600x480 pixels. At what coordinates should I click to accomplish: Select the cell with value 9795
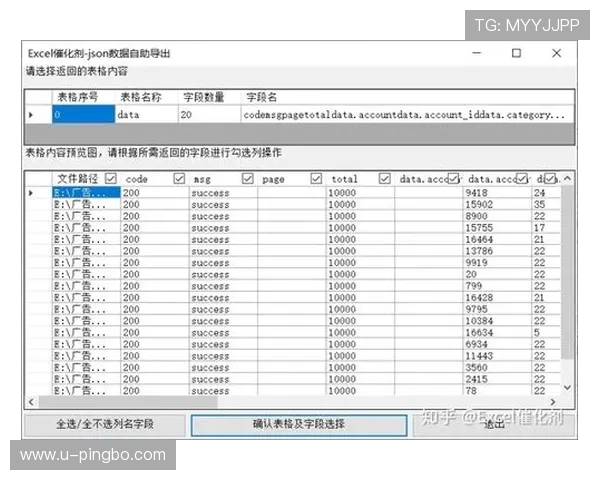pos(497,309)
